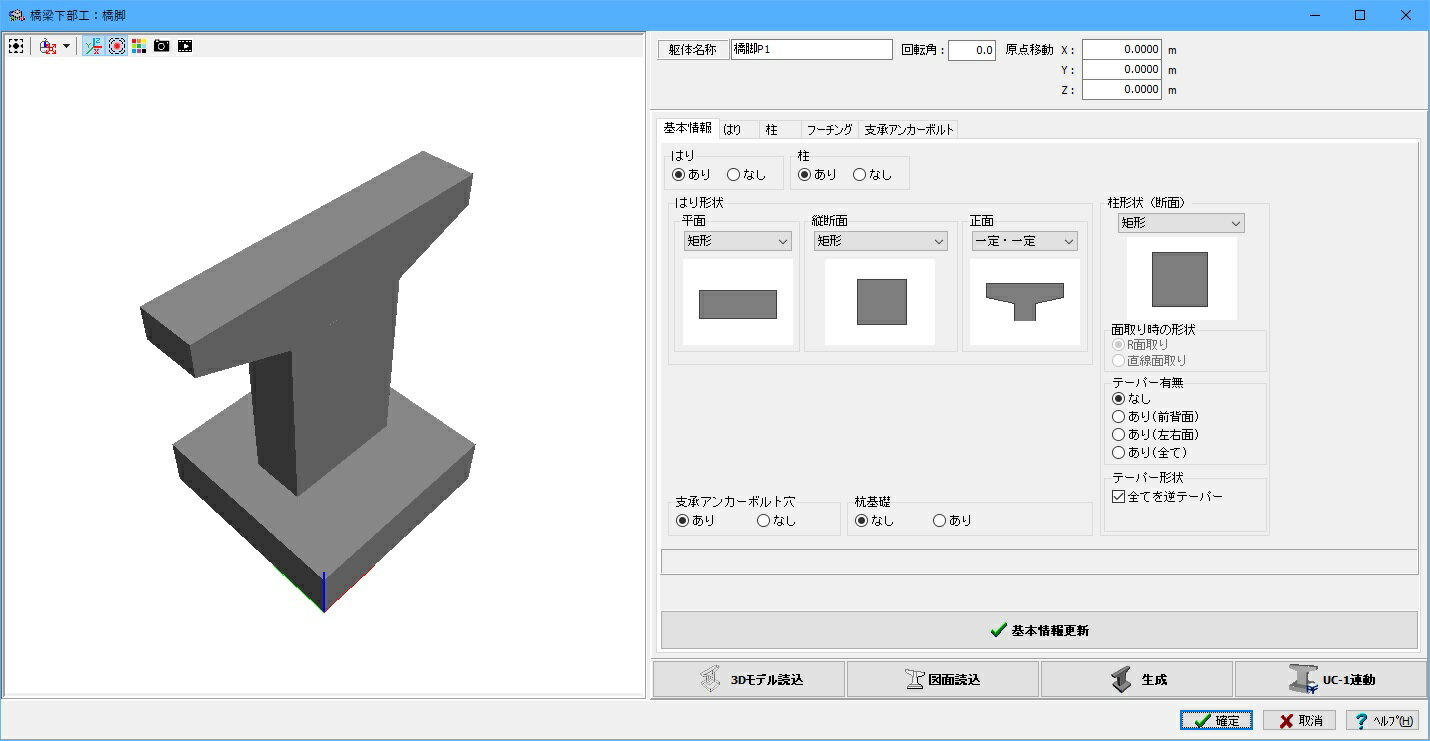This screenshot has width=1430, height=741.
Task: Expand the 正面 一定・一定 dropdown
Action: click(x=1025, y=241)
